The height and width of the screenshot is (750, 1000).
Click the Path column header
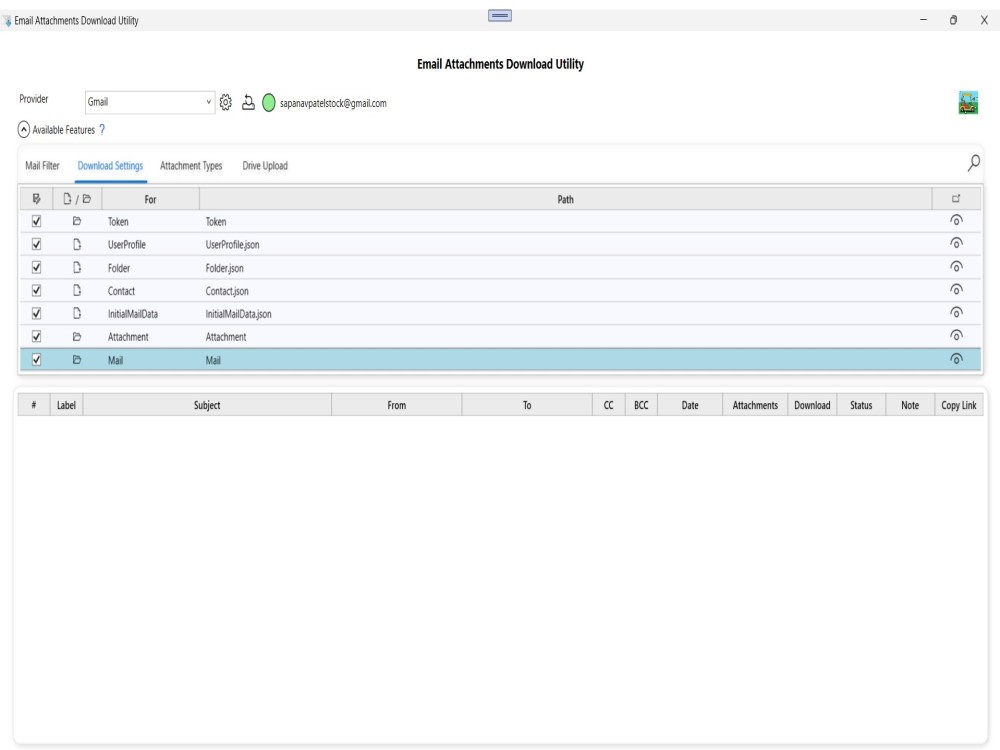565,199
